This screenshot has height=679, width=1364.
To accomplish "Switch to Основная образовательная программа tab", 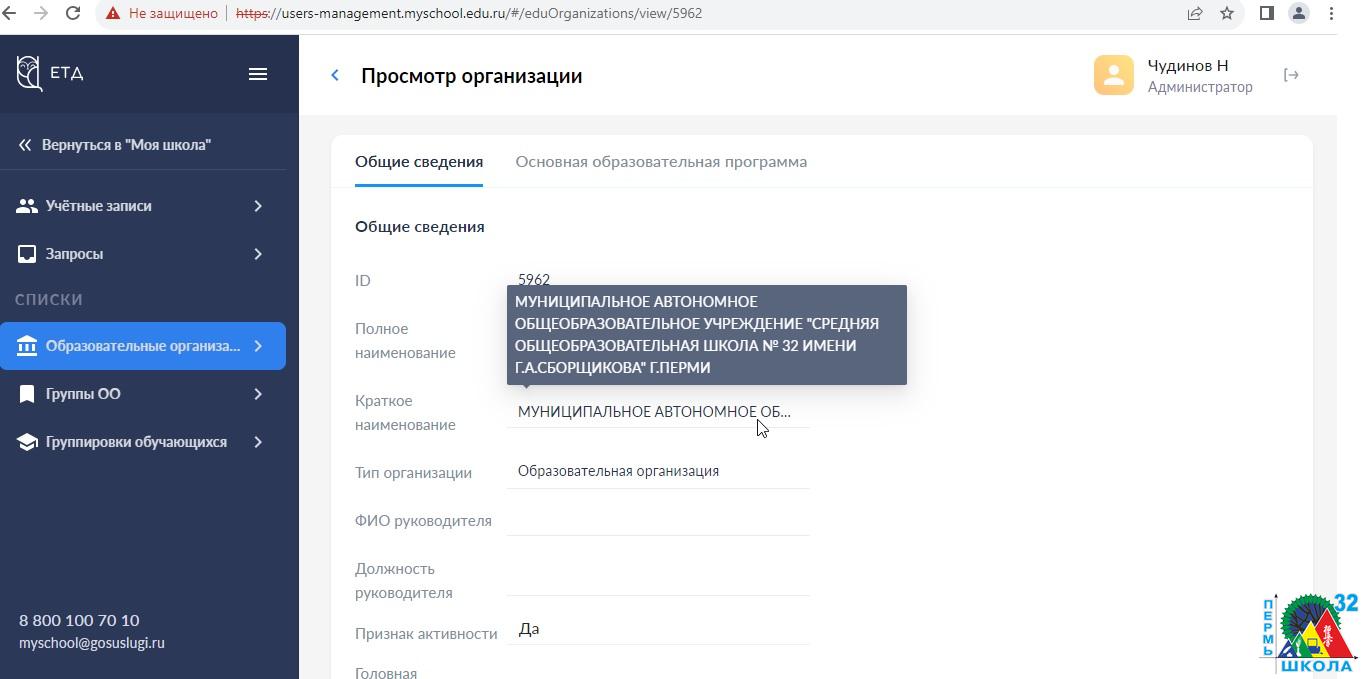I will 661,162.
